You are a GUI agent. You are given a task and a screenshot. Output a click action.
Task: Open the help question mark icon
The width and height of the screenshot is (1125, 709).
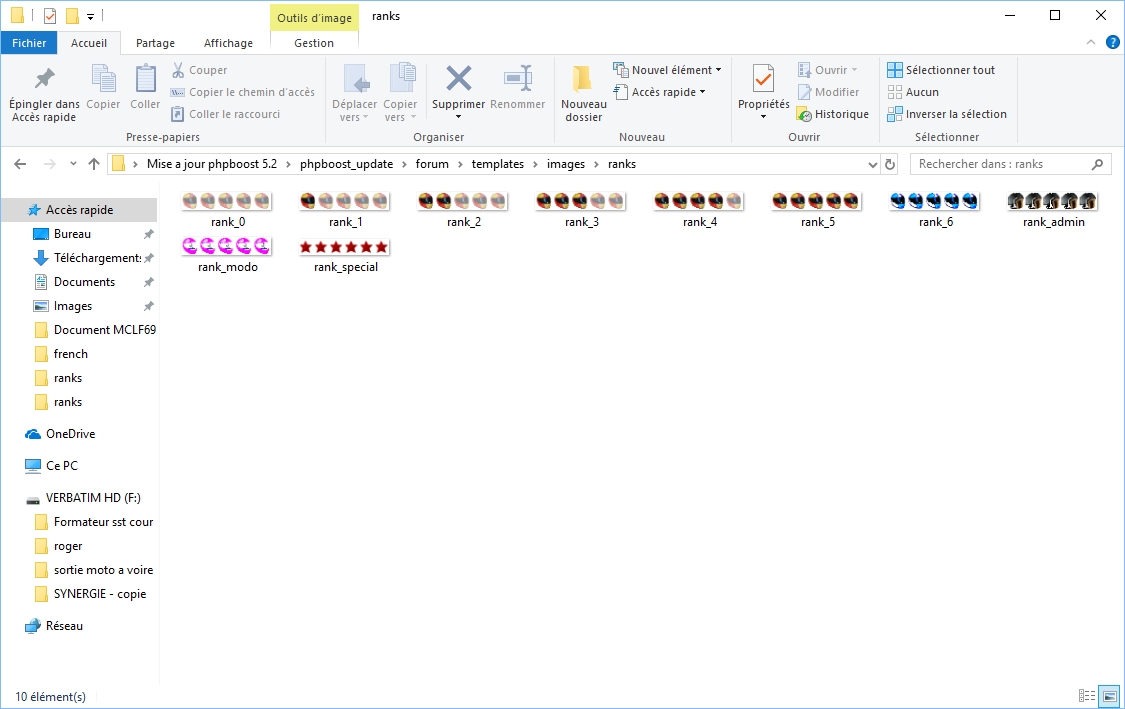1112,42
